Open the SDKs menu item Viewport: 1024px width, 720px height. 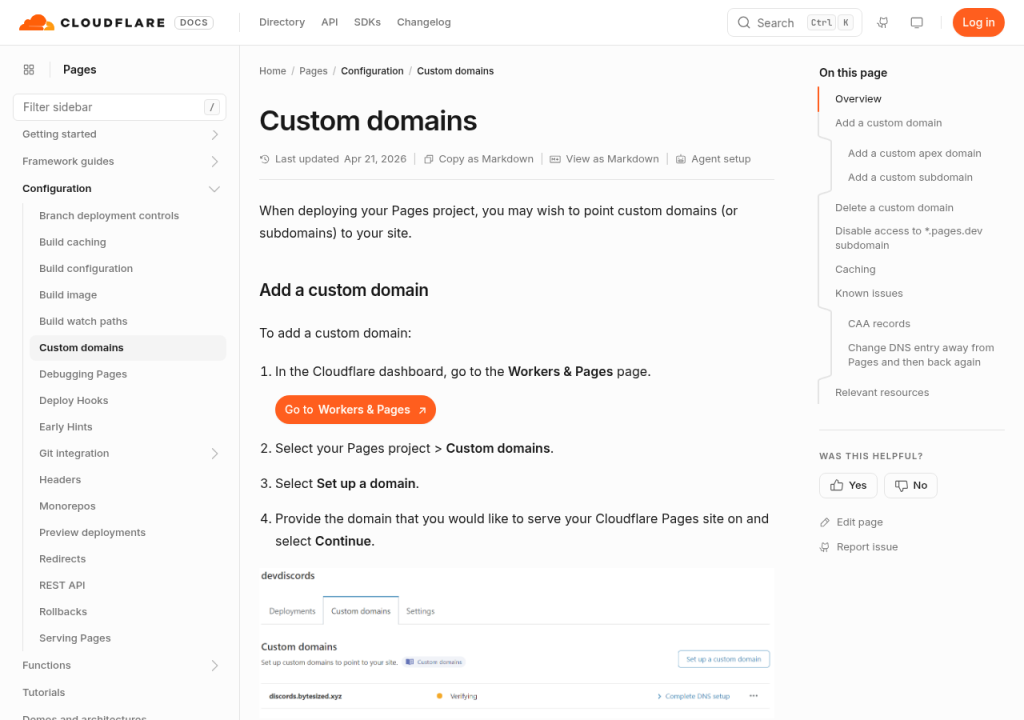367,22
